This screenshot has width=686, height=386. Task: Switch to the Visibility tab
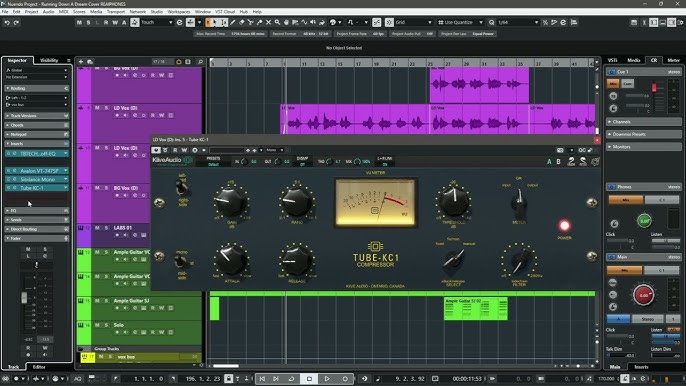[x=49, y=60]
